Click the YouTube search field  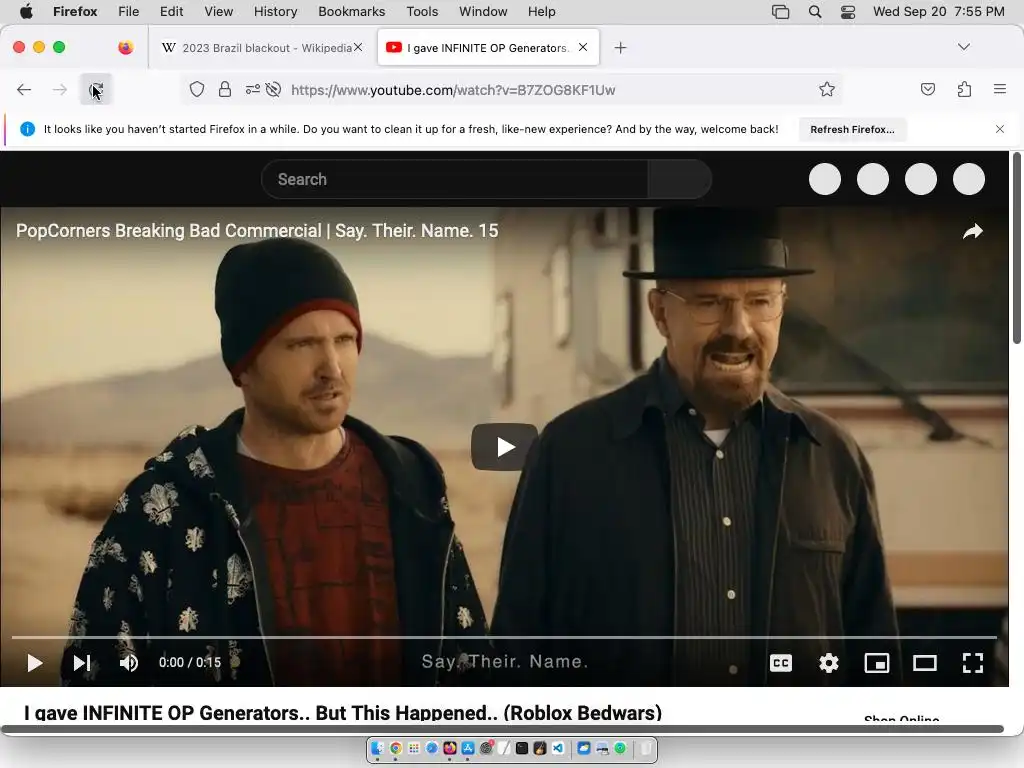coord(455,179)
